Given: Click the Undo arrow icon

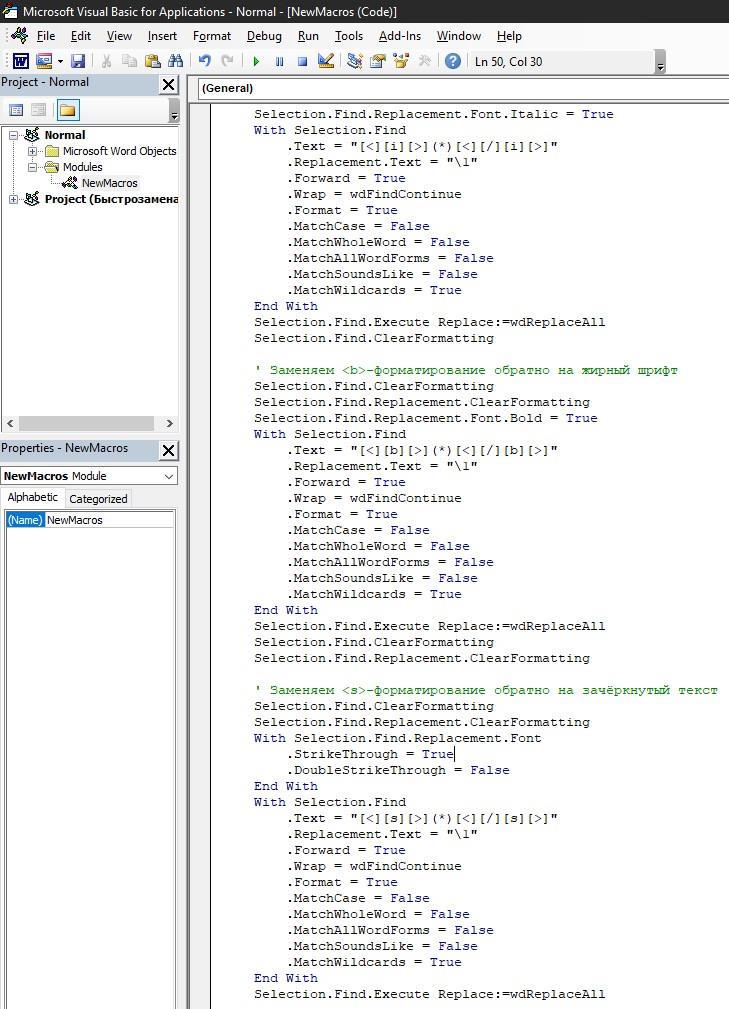Looking at the screenshot, I should pos(204,61).
